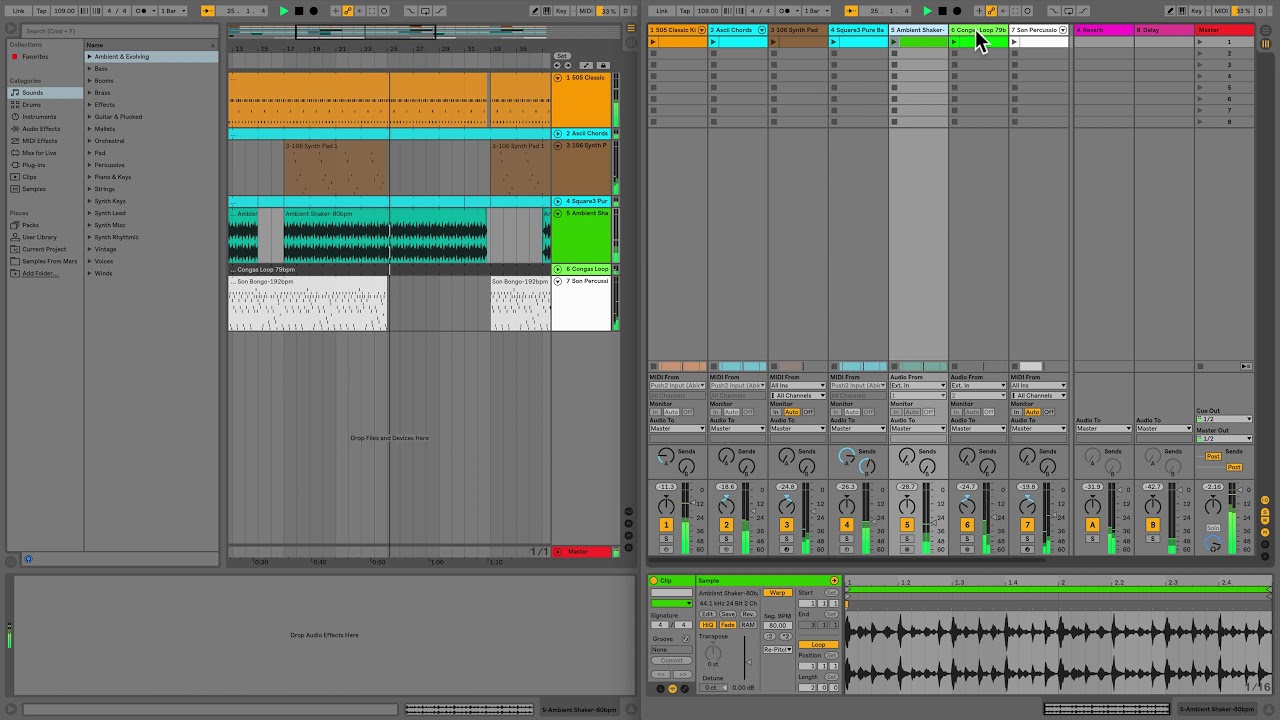Open Plug-ins browser category
1280x720 pixels.
[x=34, y=165]
